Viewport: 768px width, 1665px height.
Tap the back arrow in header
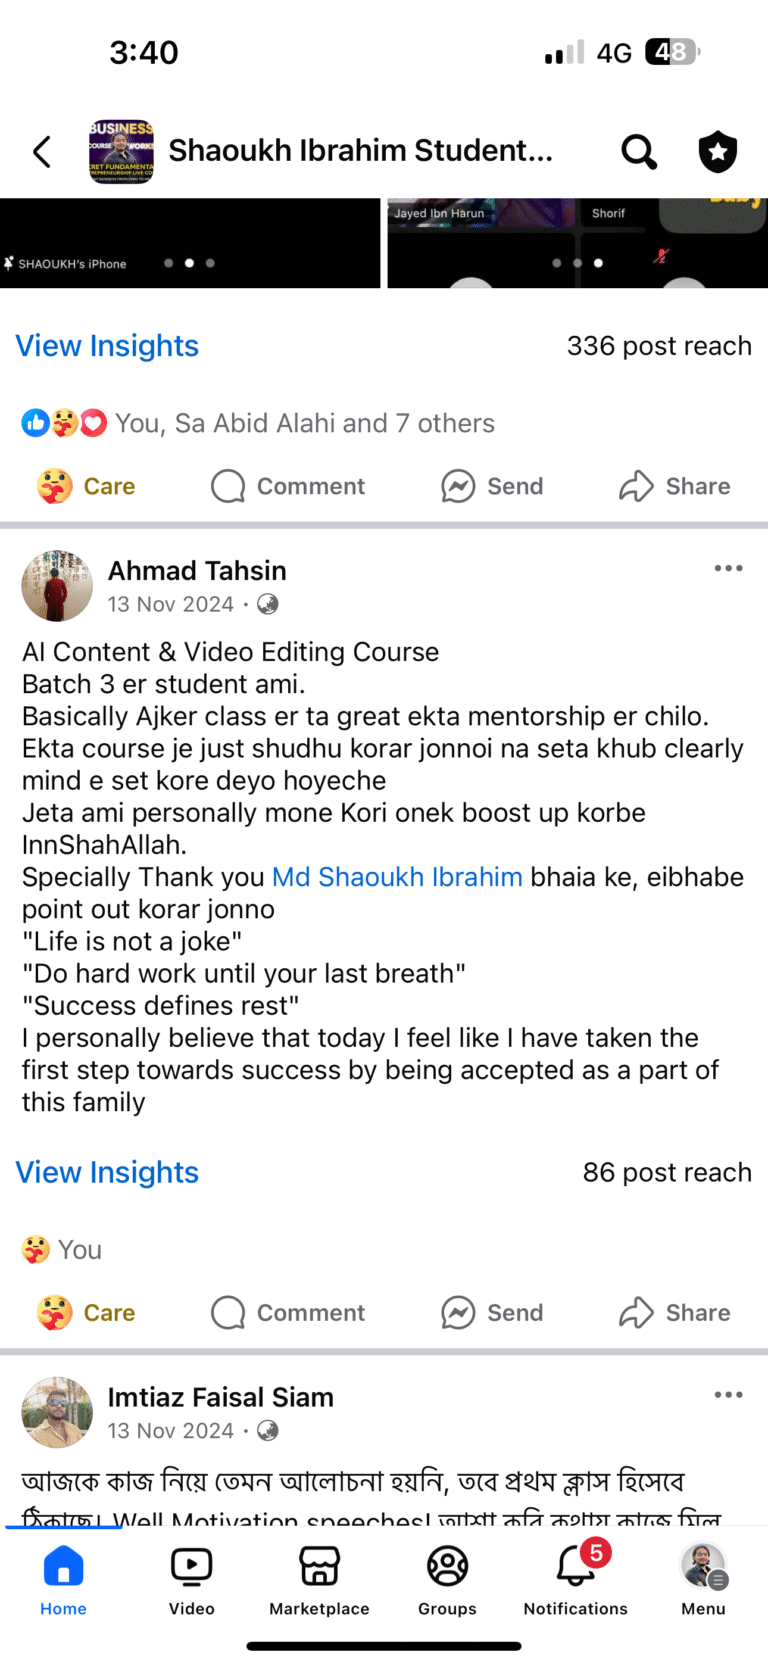pos(42,152)
